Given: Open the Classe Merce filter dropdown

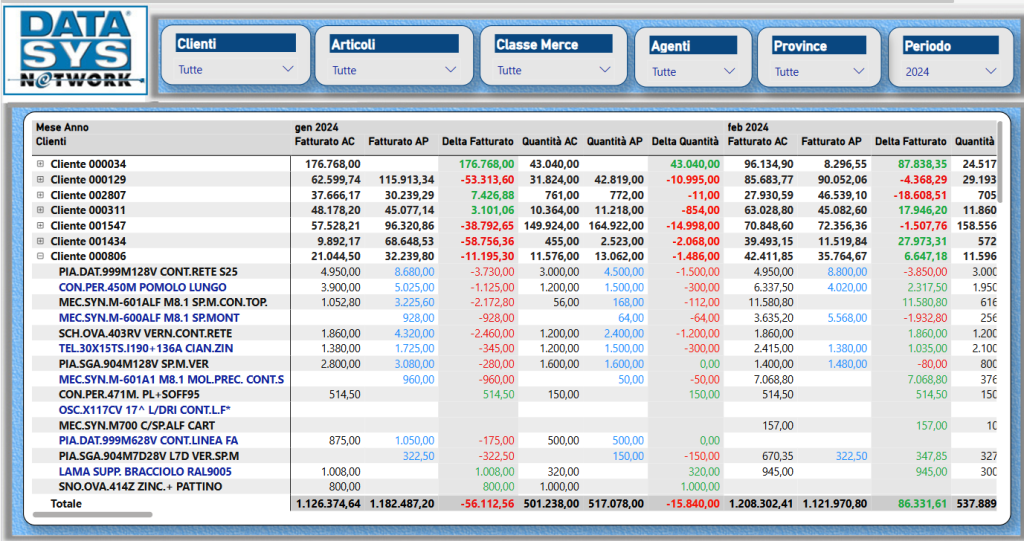Looking at the screenshot, I should pos(604,70).
